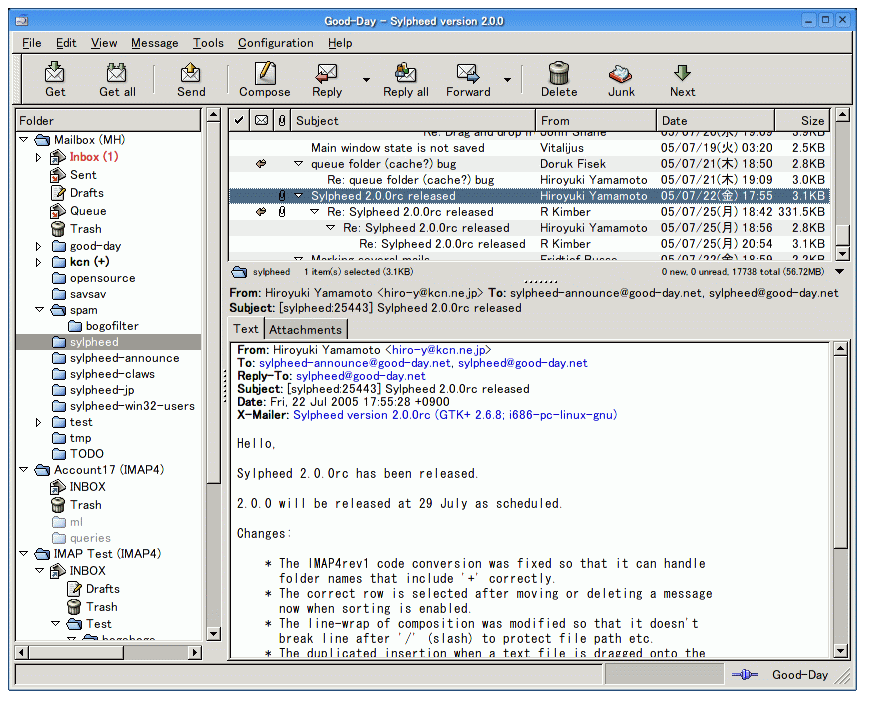The width and height of the screenshot is (875, 709).
Task: Open the Tools menu
Action: tap(208, 43)
